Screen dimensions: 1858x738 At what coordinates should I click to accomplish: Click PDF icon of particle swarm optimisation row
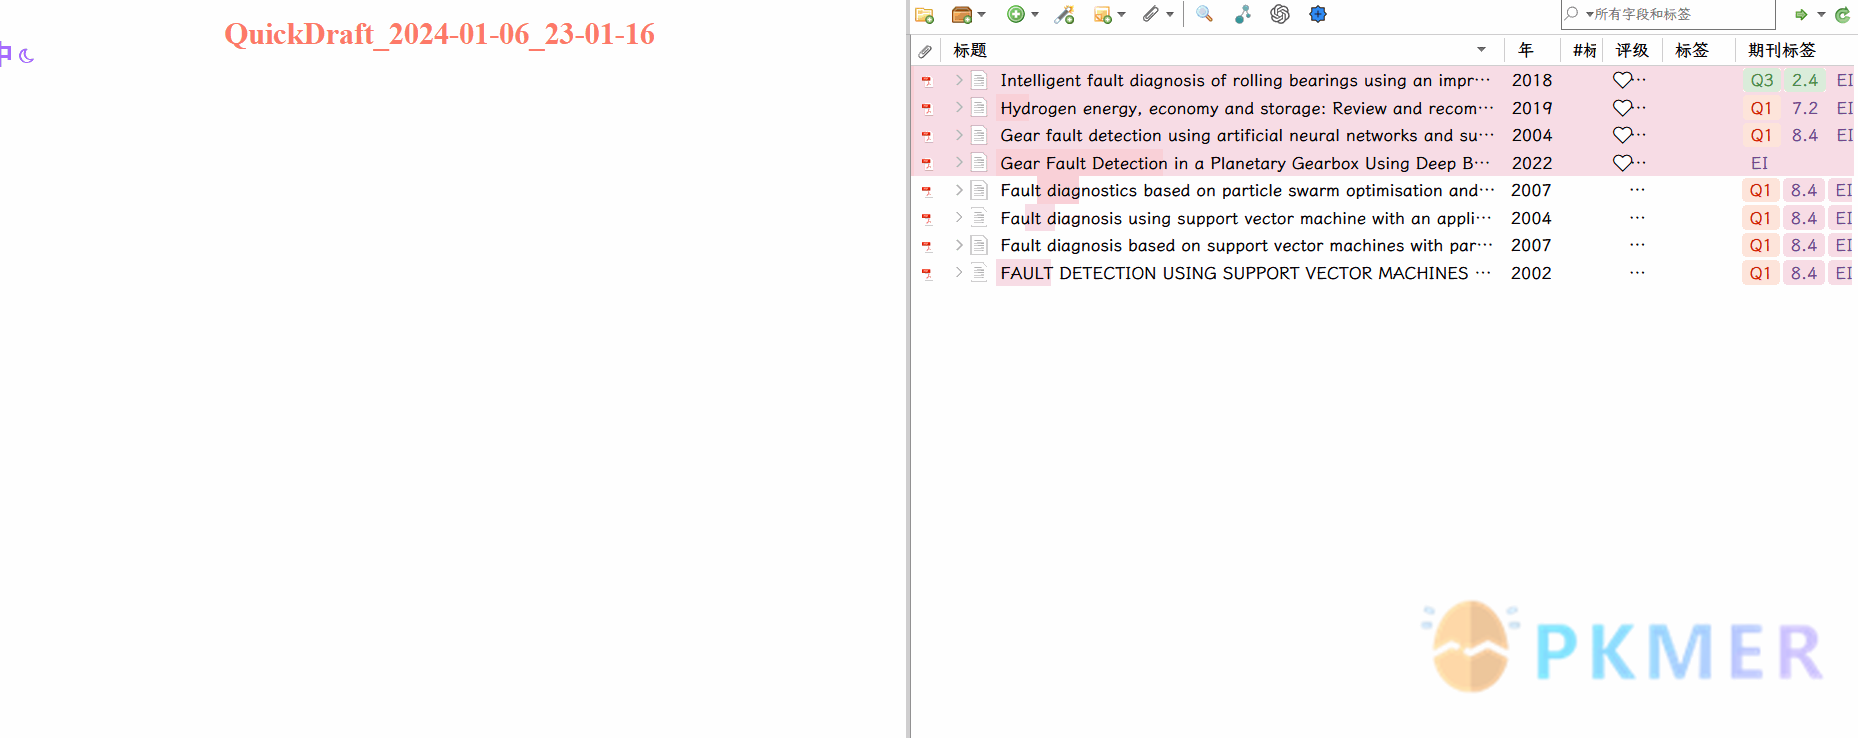tap(927, 191)
